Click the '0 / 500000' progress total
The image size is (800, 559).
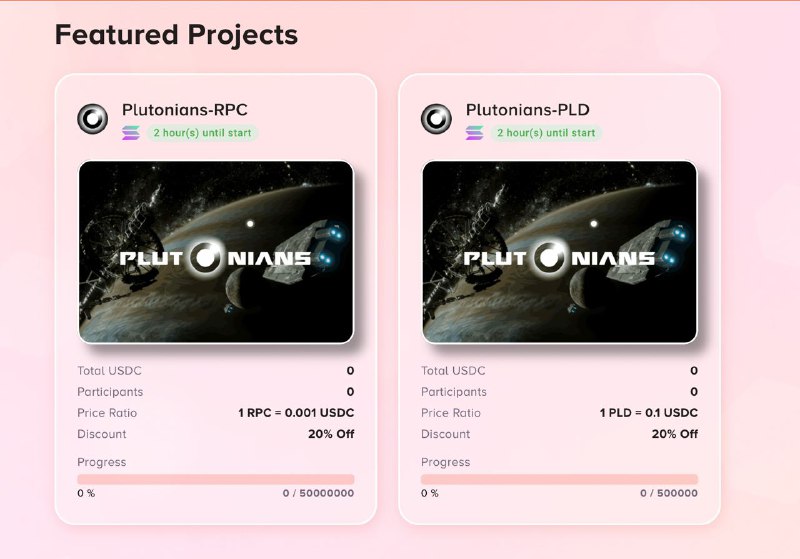coord(669,493)
